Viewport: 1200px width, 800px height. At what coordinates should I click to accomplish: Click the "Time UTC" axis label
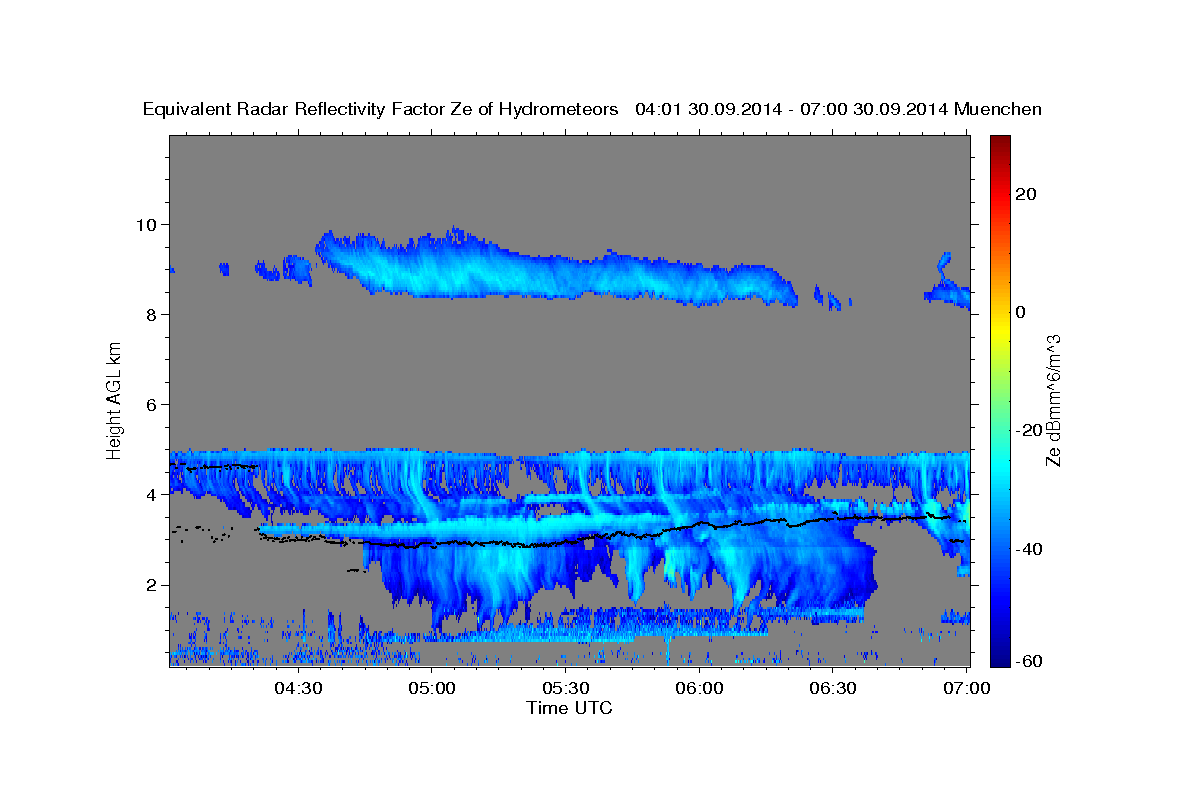tap(569, 708)
